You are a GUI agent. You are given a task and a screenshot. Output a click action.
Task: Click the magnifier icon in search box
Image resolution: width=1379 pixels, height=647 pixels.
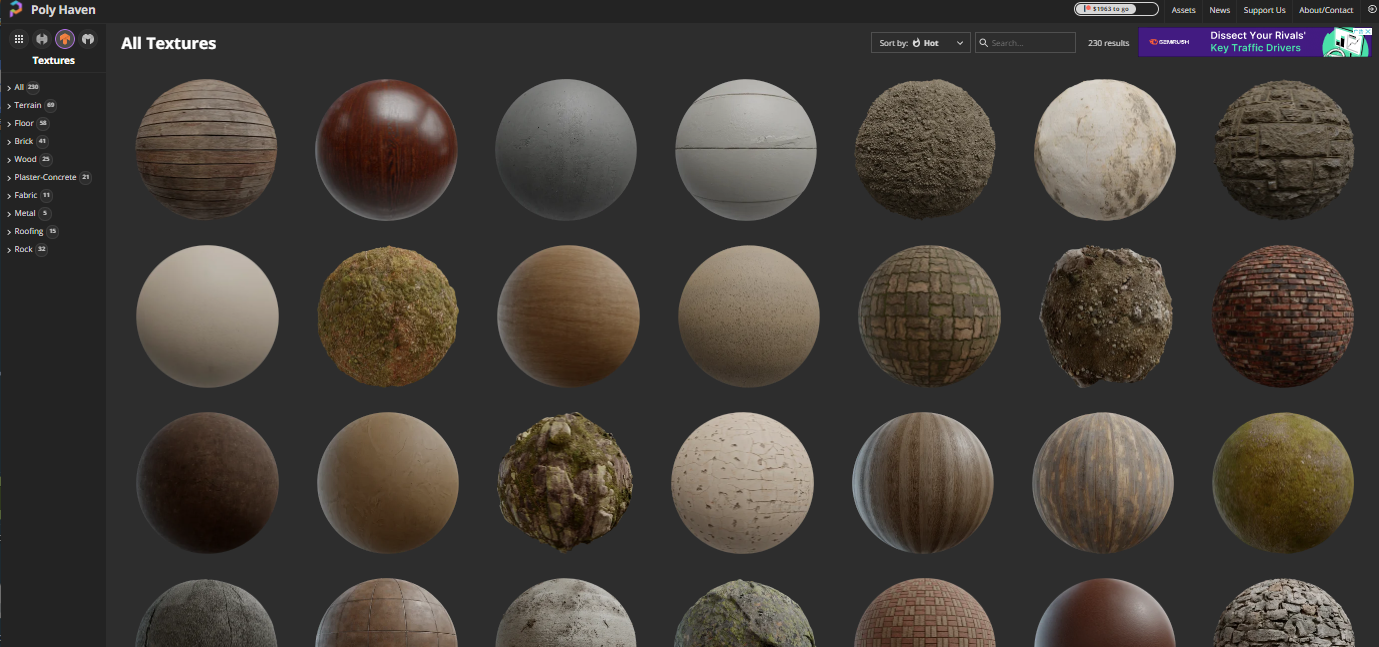click(984, 43)
